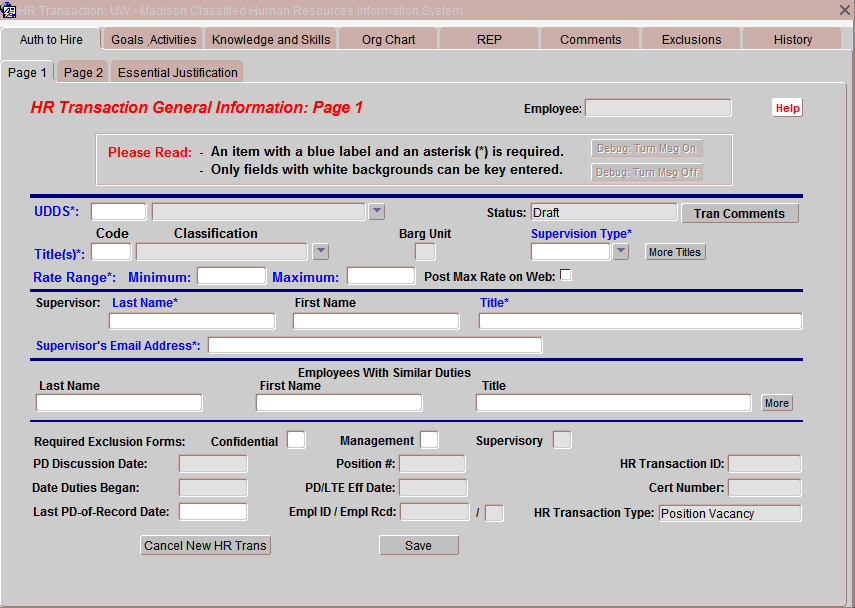Click the Position # field
The height and width of the screenshot is (608, 855).
pos(432,464)
